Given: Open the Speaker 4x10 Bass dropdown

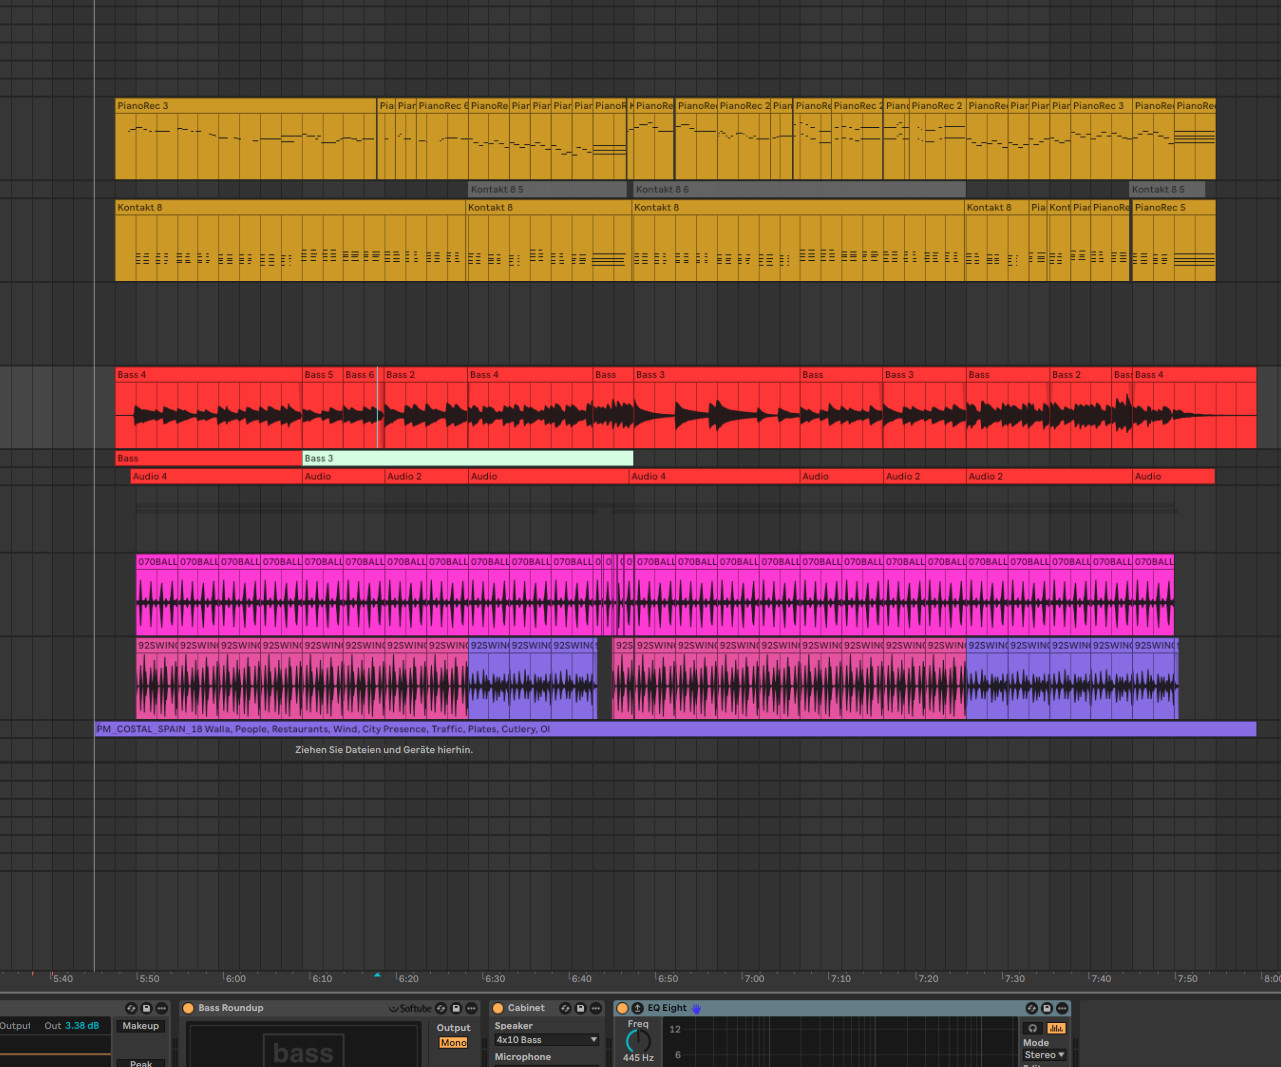Looking at the screenshot, I should coord(546,1040).
